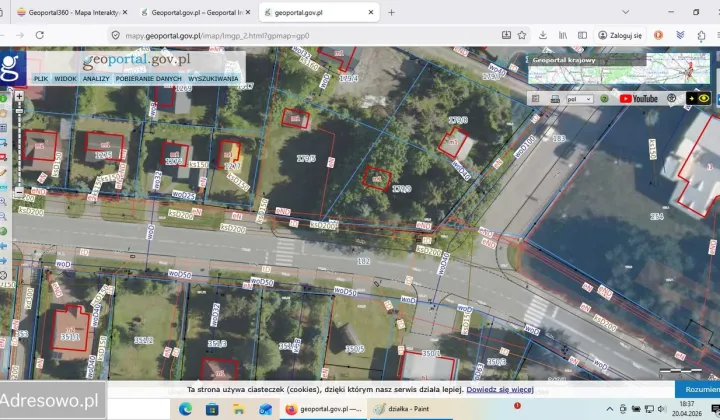The width and height of the screenshot is (720, 420).
Task: Open the ANALIZY menu
Action: pos(96,78)
